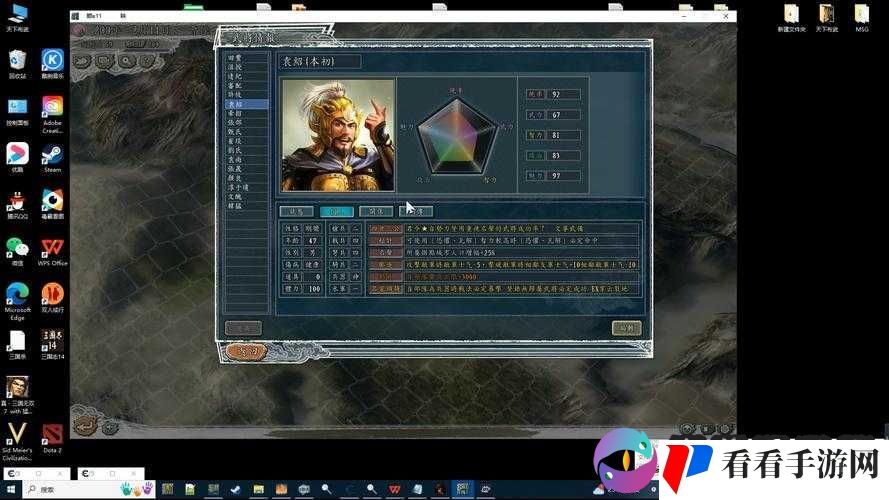Launch the WPS Office desktop shortcut
This screenshot has height=500, width=889.
pyautogui.click(x=52, y=252)
